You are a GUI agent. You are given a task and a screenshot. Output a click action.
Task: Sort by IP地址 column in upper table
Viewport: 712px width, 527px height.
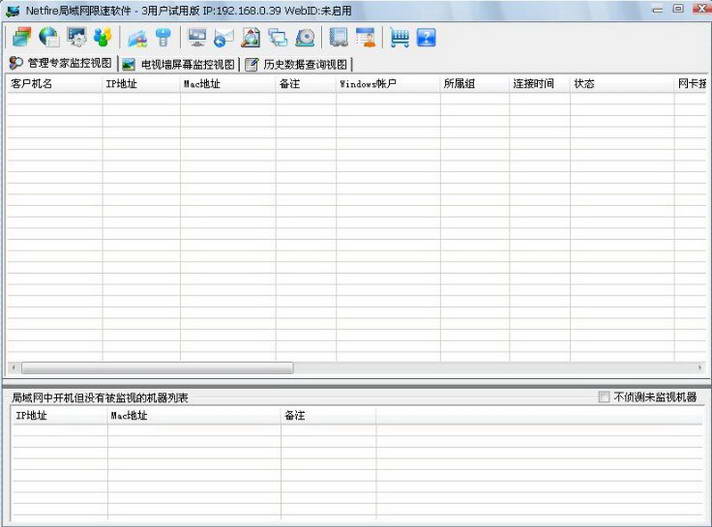coord(141,84)
